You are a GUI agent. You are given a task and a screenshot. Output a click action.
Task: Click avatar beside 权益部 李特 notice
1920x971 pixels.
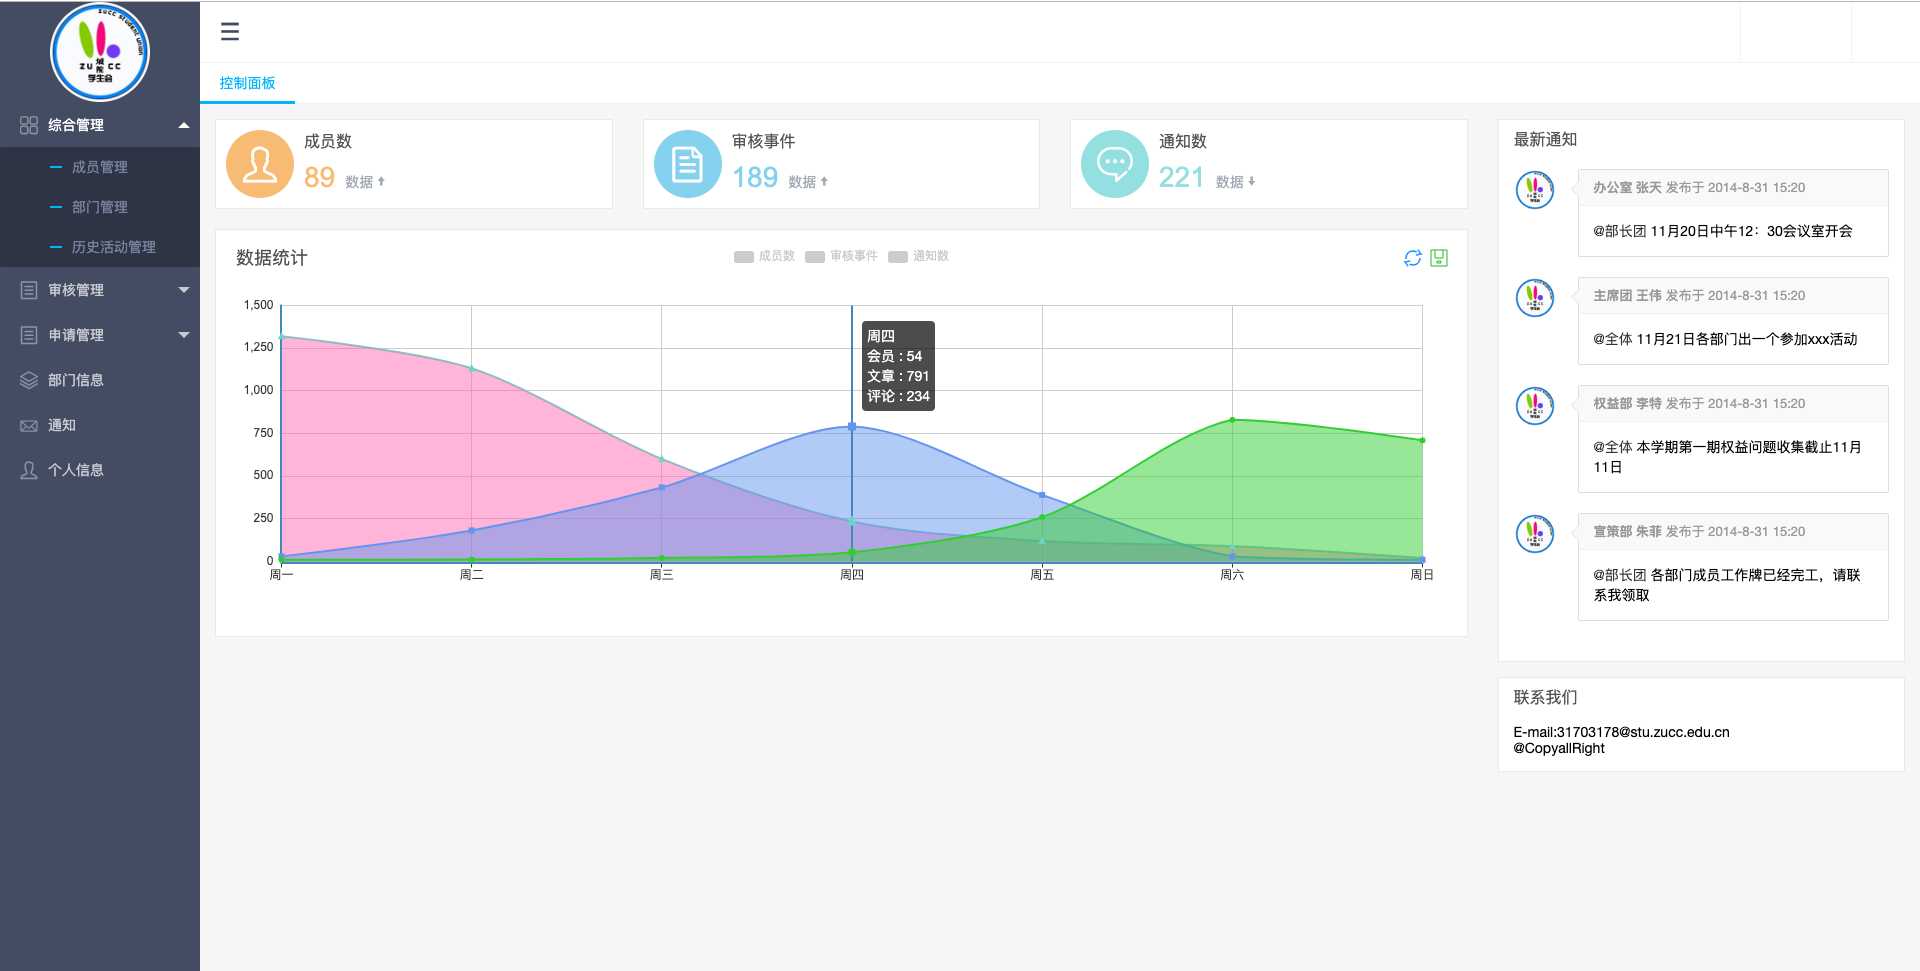1535,406
